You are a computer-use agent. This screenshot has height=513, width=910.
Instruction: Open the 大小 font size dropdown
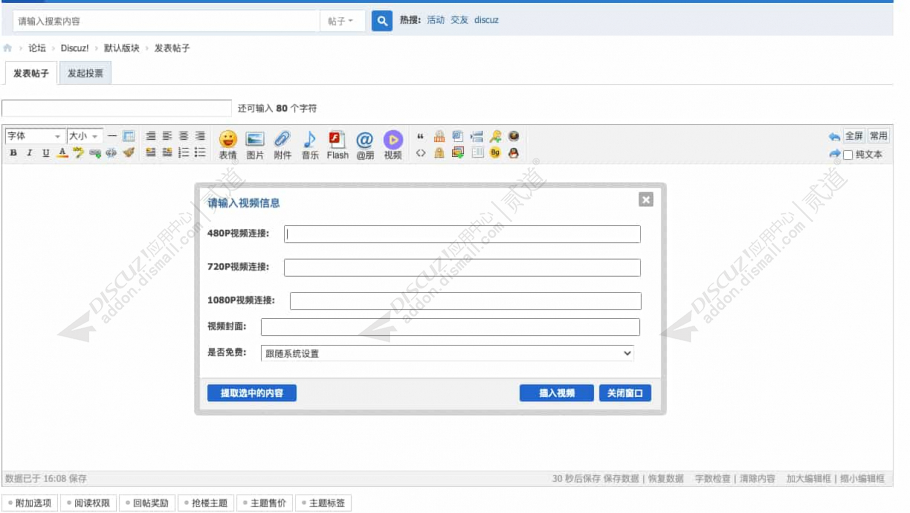point(84,136)
